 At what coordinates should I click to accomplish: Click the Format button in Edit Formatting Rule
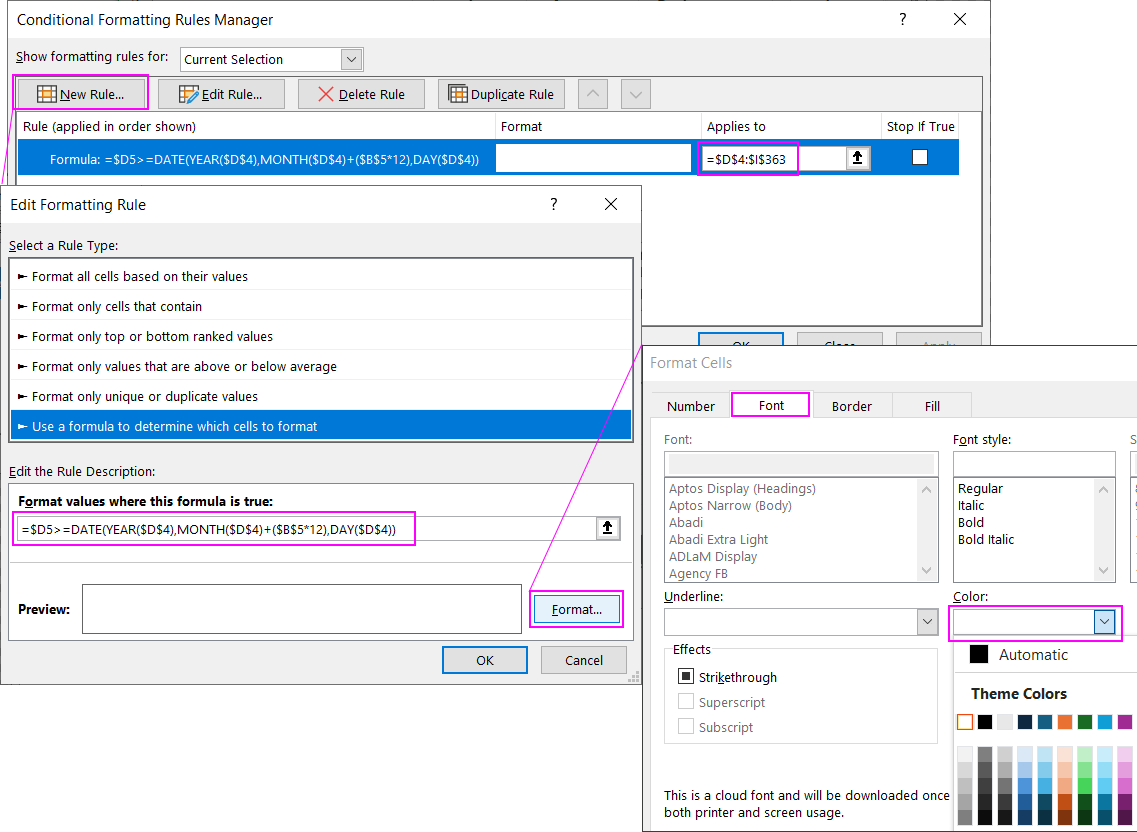pos(576,608)
